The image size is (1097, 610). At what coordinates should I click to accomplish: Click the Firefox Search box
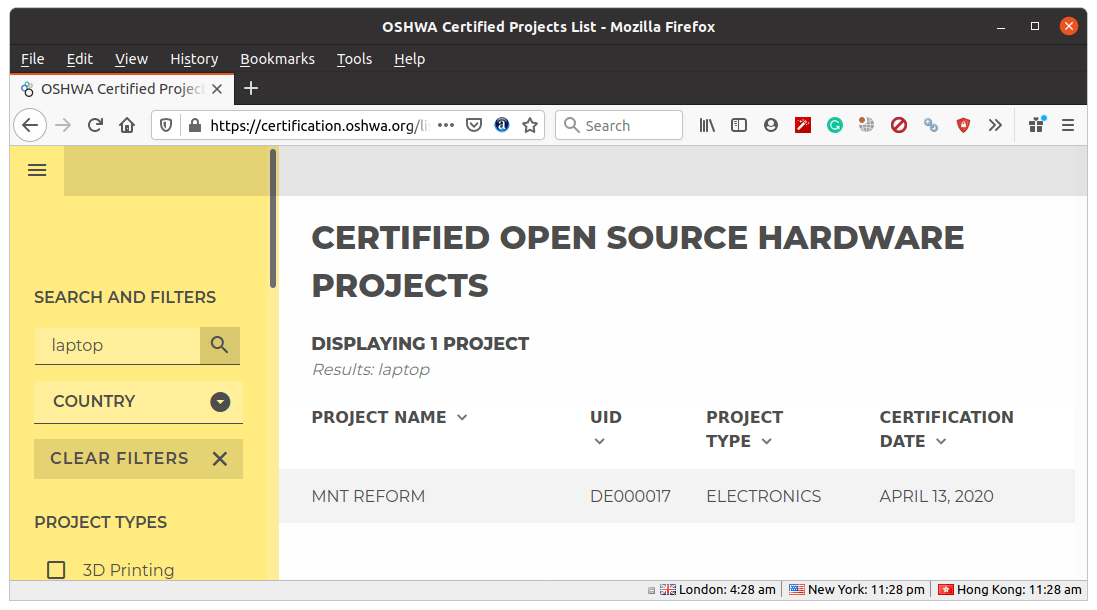[x=618, y=125]
